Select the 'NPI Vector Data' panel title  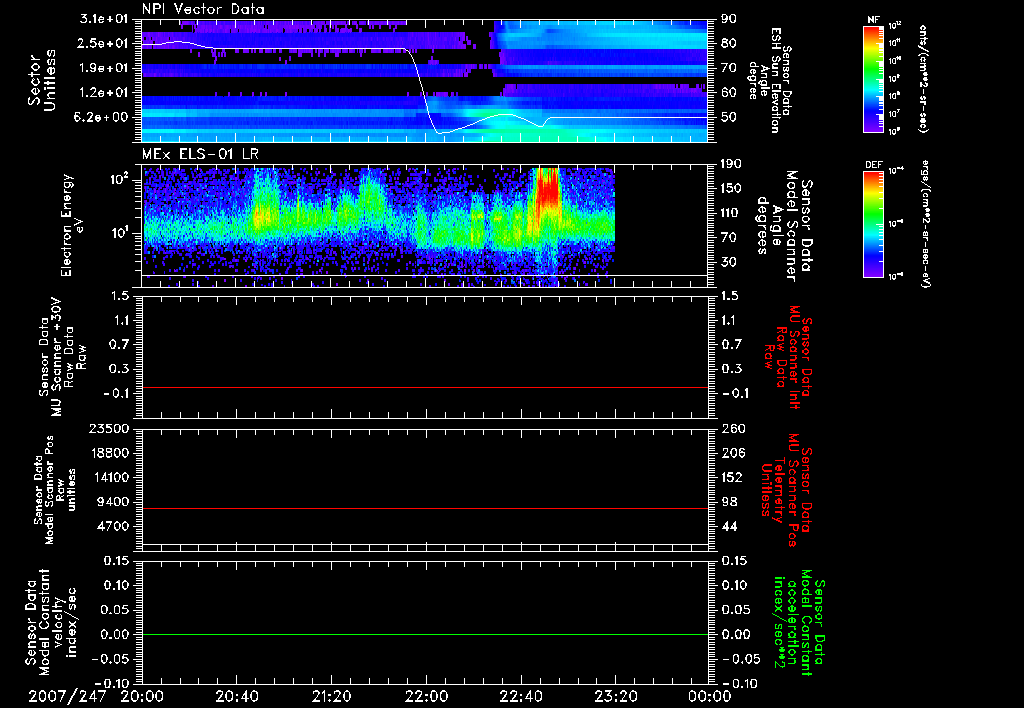(203, 9)
